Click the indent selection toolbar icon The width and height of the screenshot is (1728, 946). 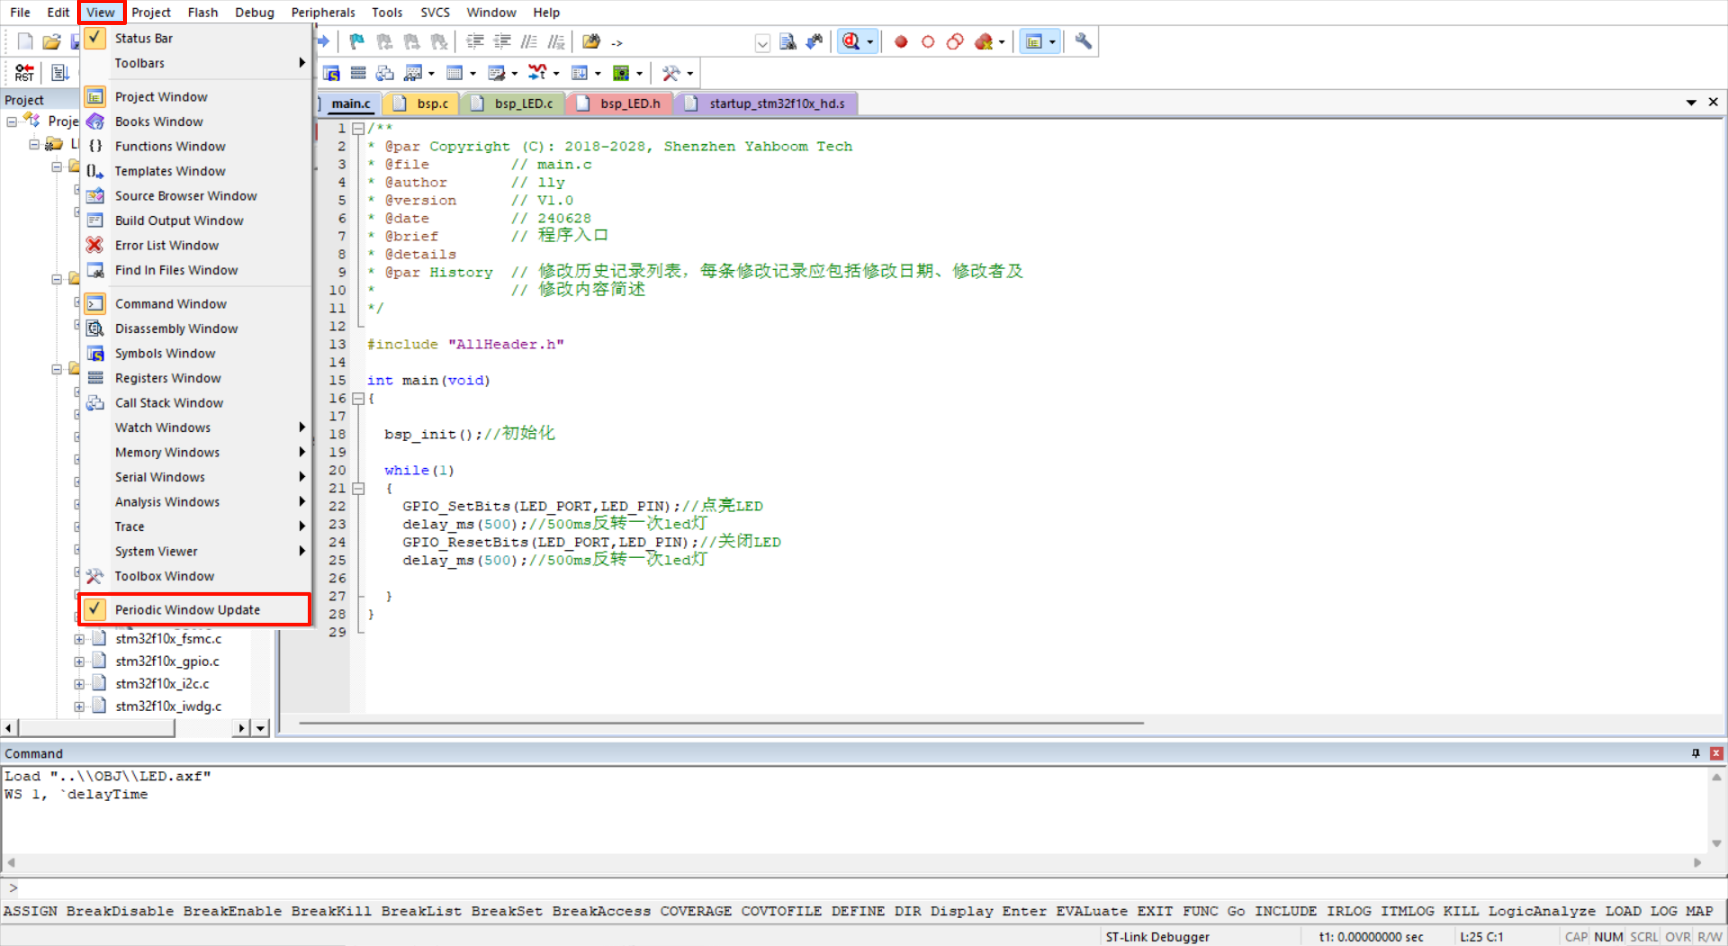(x=475, y=42)
